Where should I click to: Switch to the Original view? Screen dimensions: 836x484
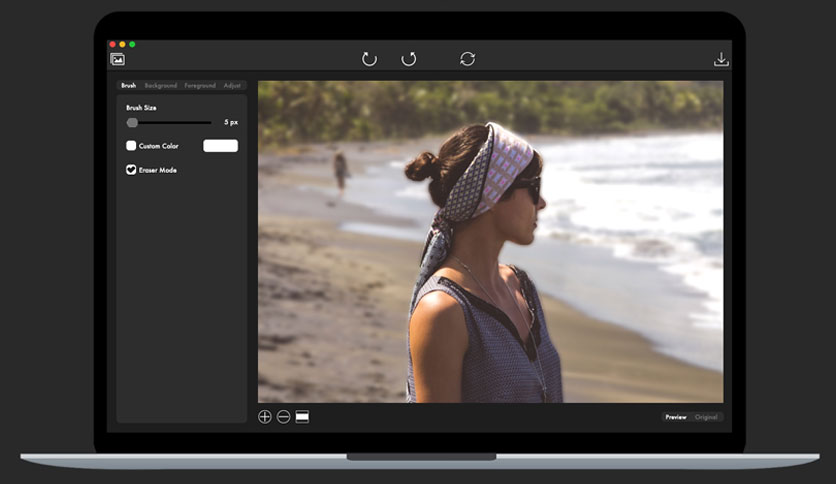point(706,417)
